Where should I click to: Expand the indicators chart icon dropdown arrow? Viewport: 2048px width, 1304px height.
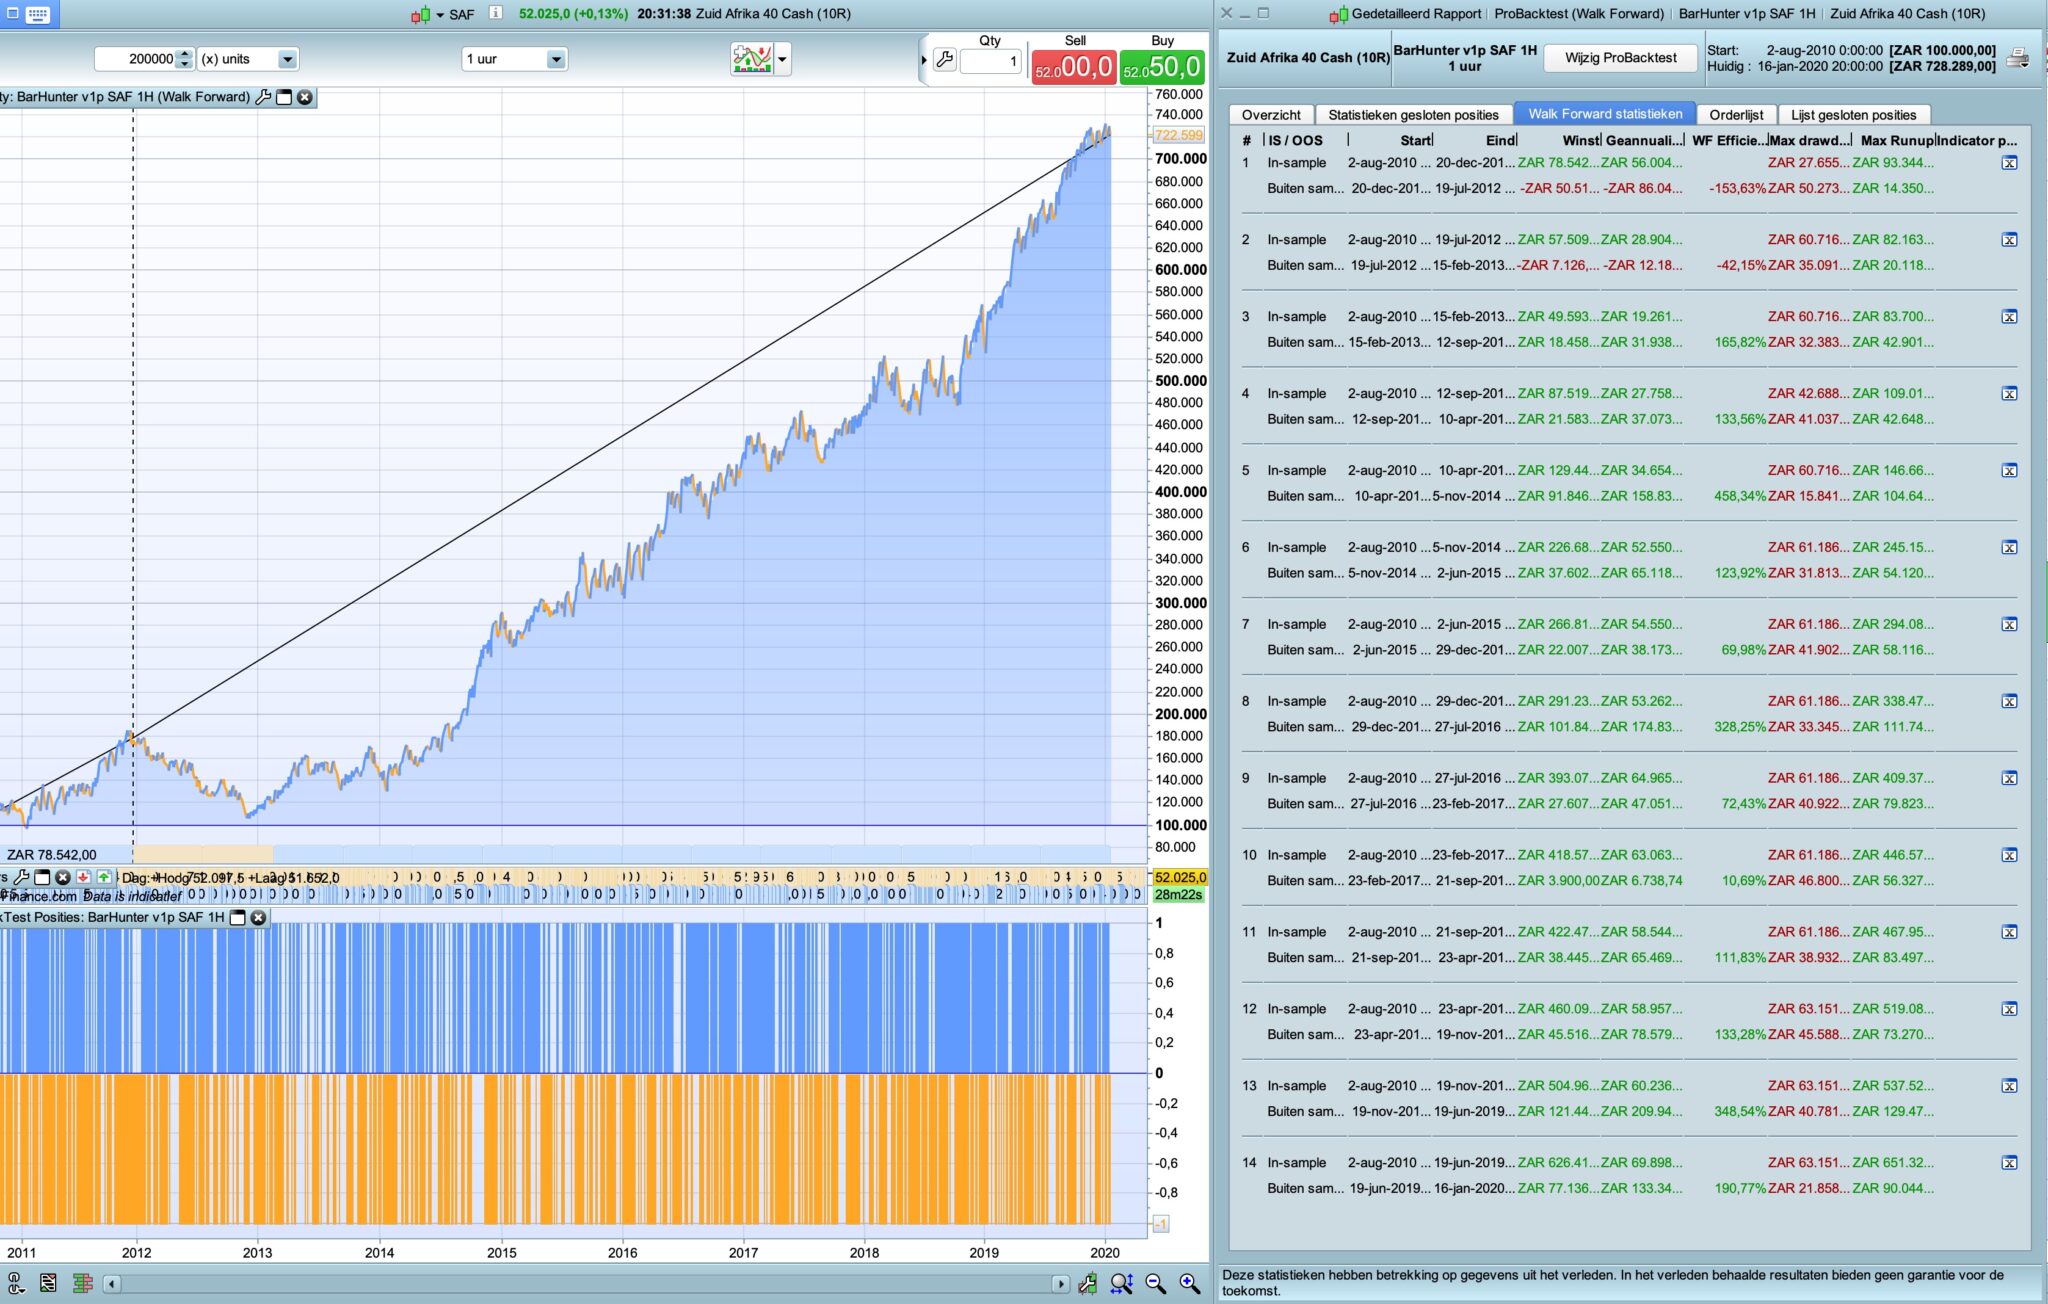(x=782, y=59)
